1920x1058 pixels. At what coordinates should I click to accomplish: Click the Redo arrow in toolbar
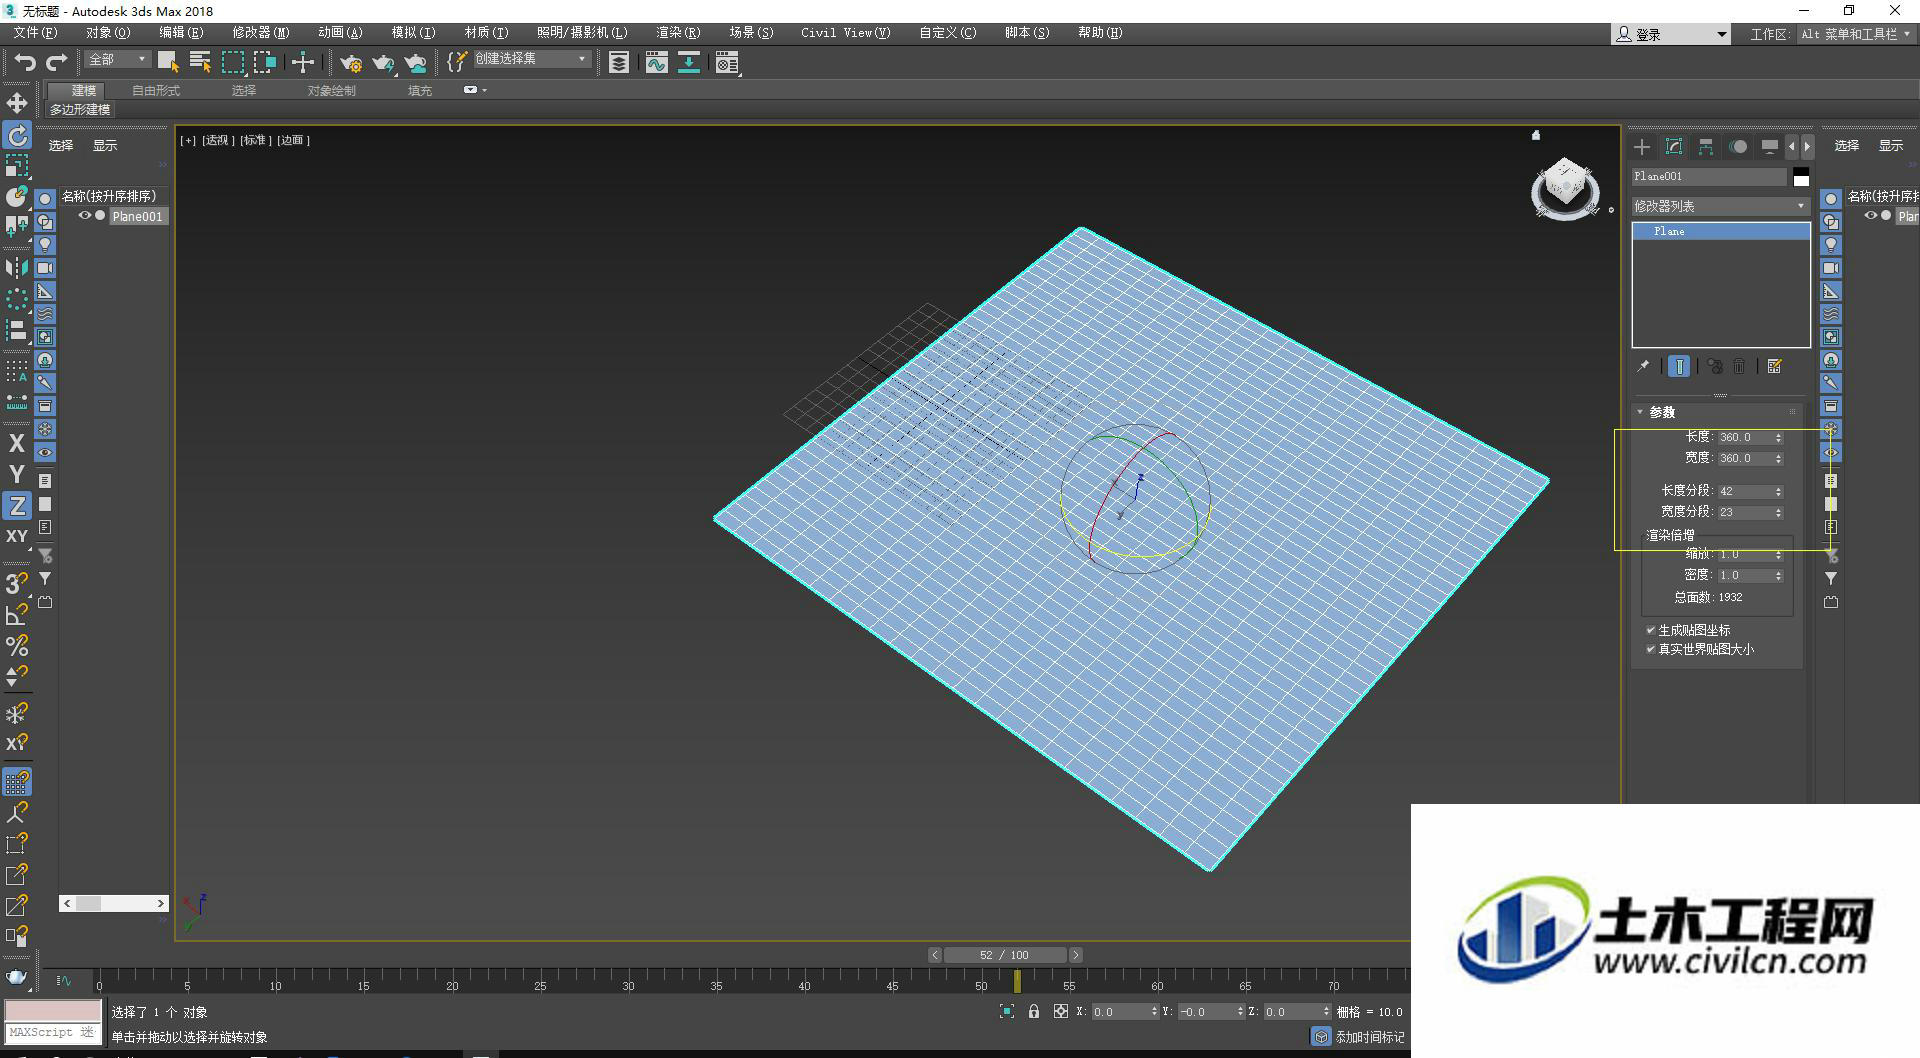point(57,62)
